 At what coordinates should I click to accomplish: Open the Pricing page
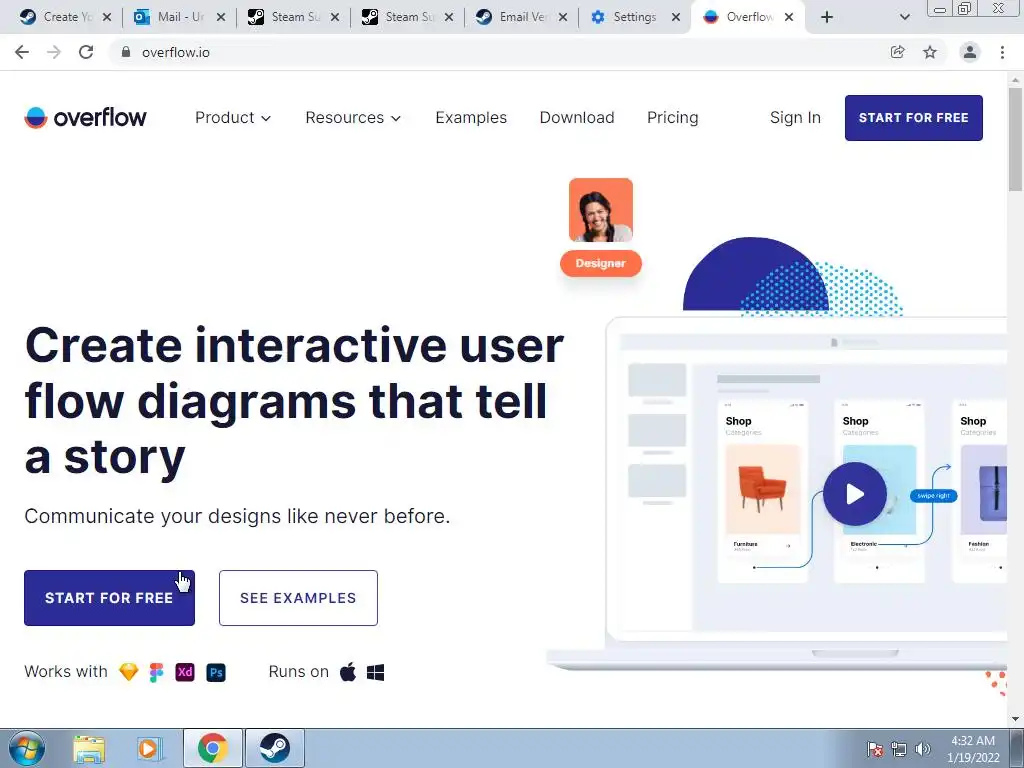(673, 118)
